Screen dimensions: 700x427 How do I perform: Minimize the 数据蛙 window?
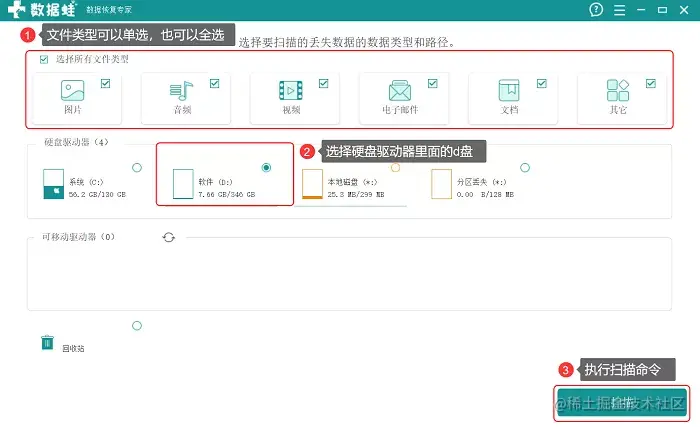tap(641, 10)
